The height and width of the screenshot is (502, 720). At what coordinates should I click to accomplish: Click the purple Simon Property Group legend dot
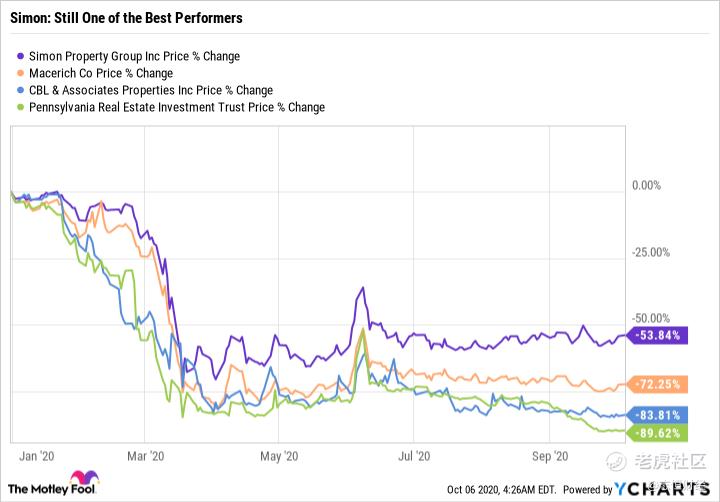point(23,57)
